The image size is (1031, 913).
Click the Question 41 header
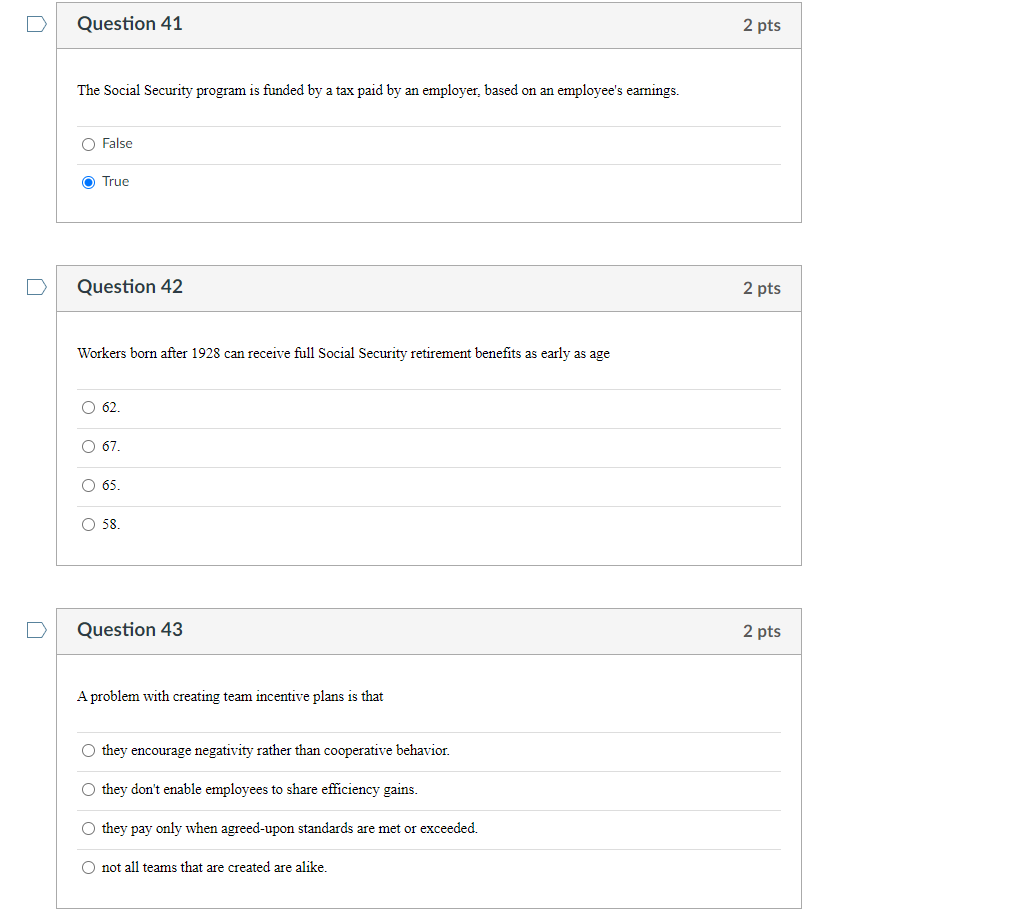click(129, 23)
